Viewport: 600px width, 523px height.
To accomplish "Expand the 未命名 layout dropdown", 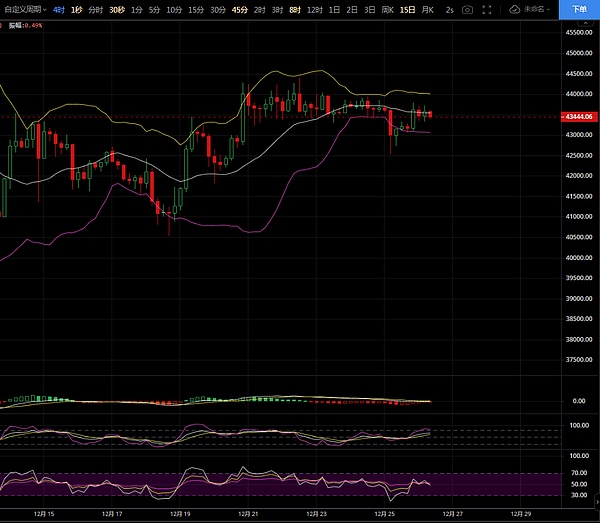I will 536,9.
